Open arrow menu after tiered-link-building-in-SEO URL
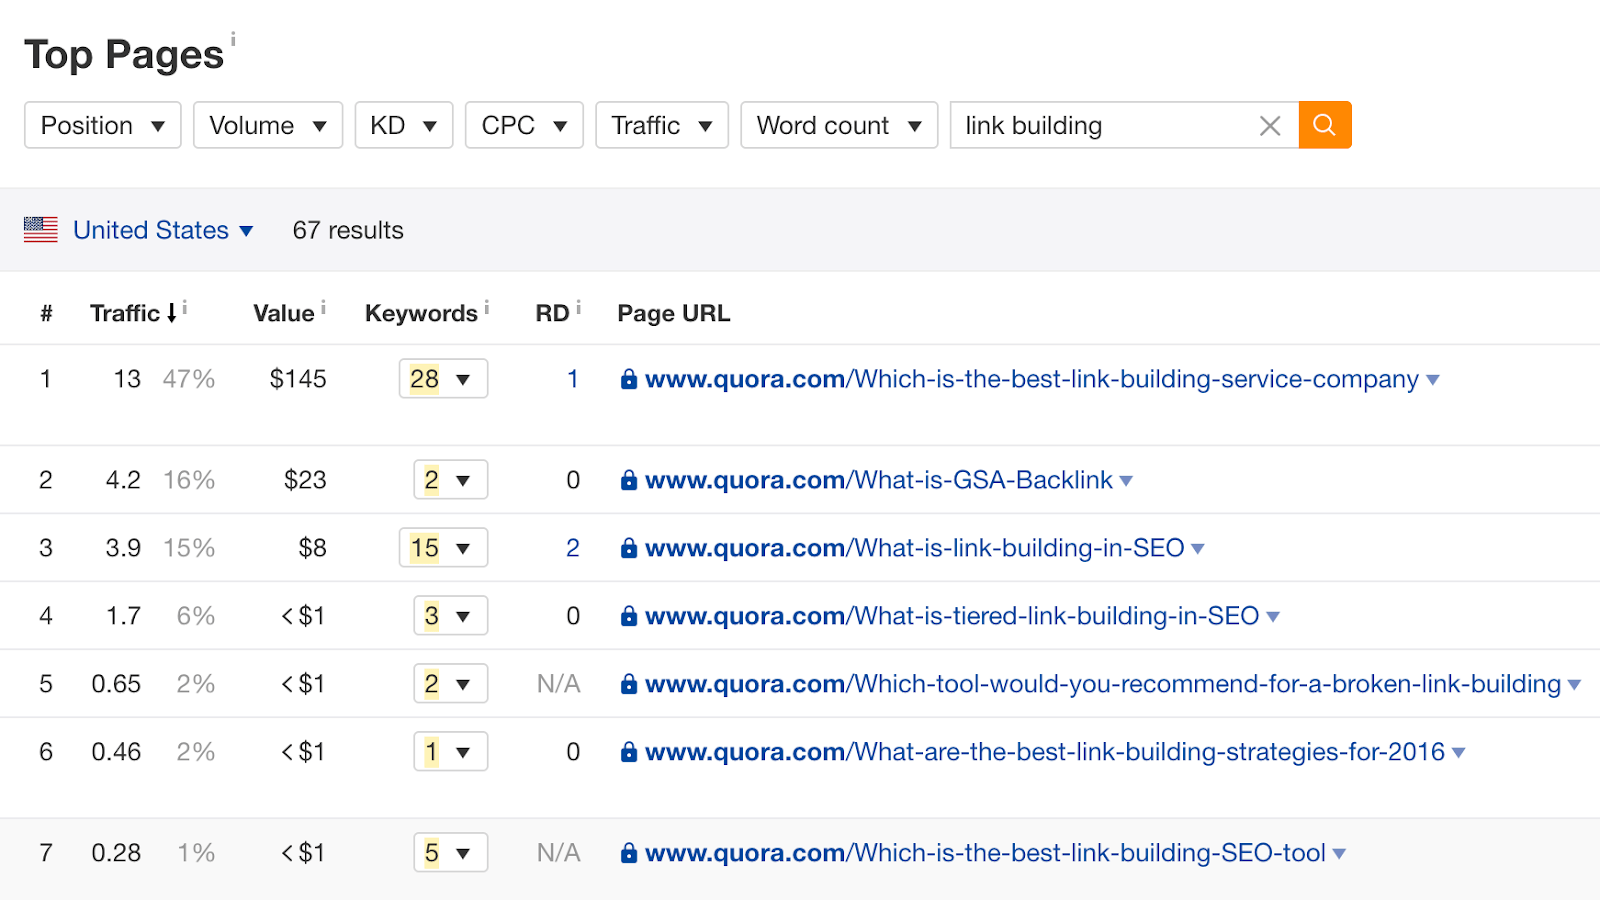This screenshot has width=1600, height=900. coord(1273,617)
